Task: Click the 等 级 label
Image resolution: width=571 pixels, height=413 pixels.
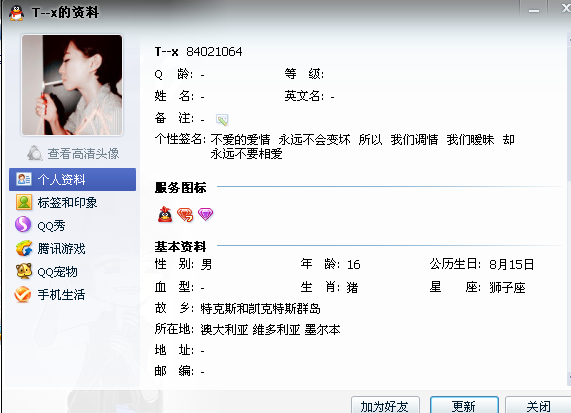Action: pyautogui.click(x=304, y=74)
